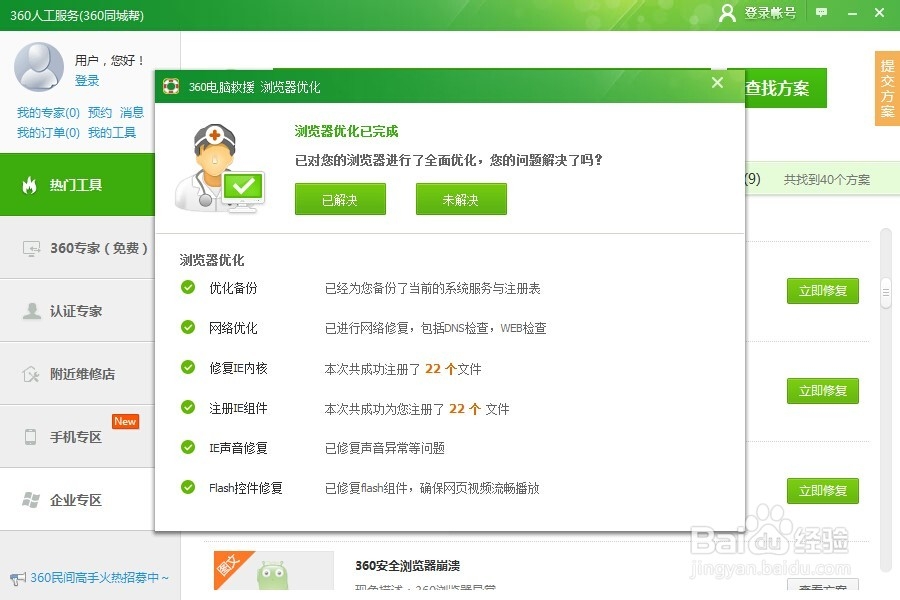This screenshot has width=900, height=600.
Task: Click the New badge on 手机专区
Action: click(x=125, y=421)
